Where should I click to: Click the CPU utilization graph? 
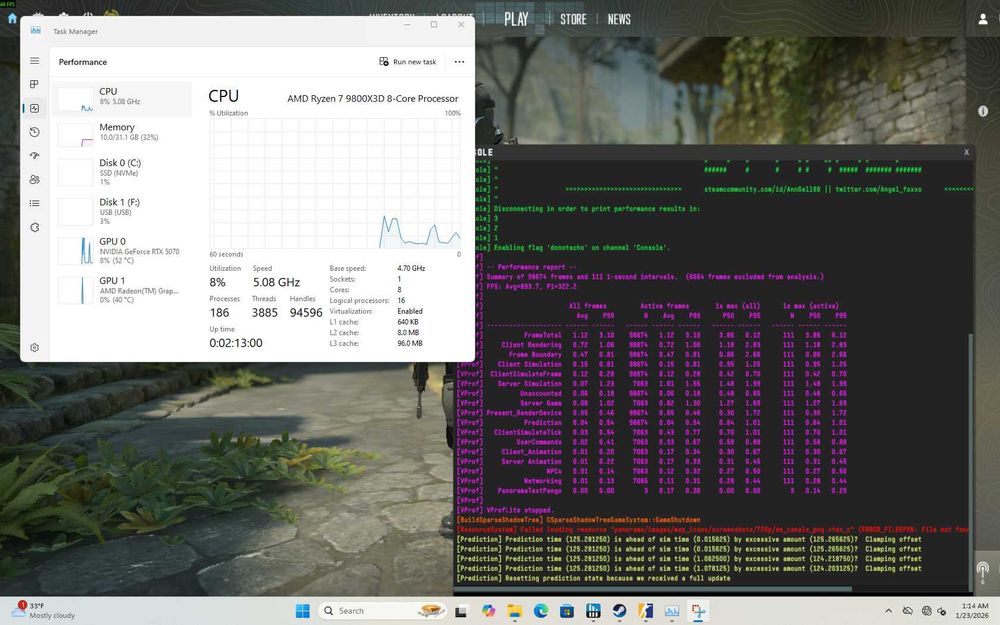point(335,183)
